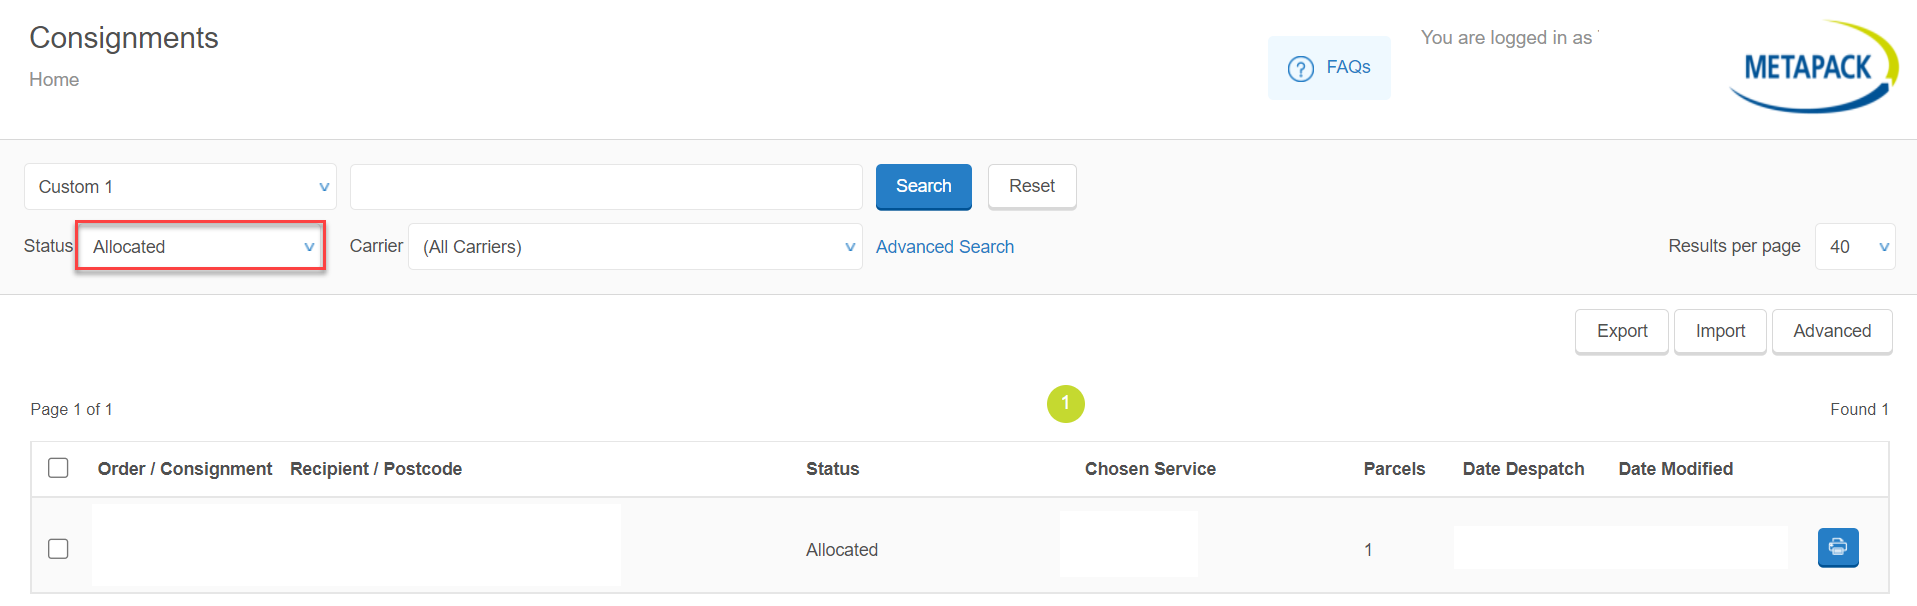This screenshot has height=606, width=1917.
Task: Click the blue Search button
Action: pos(923,187)
